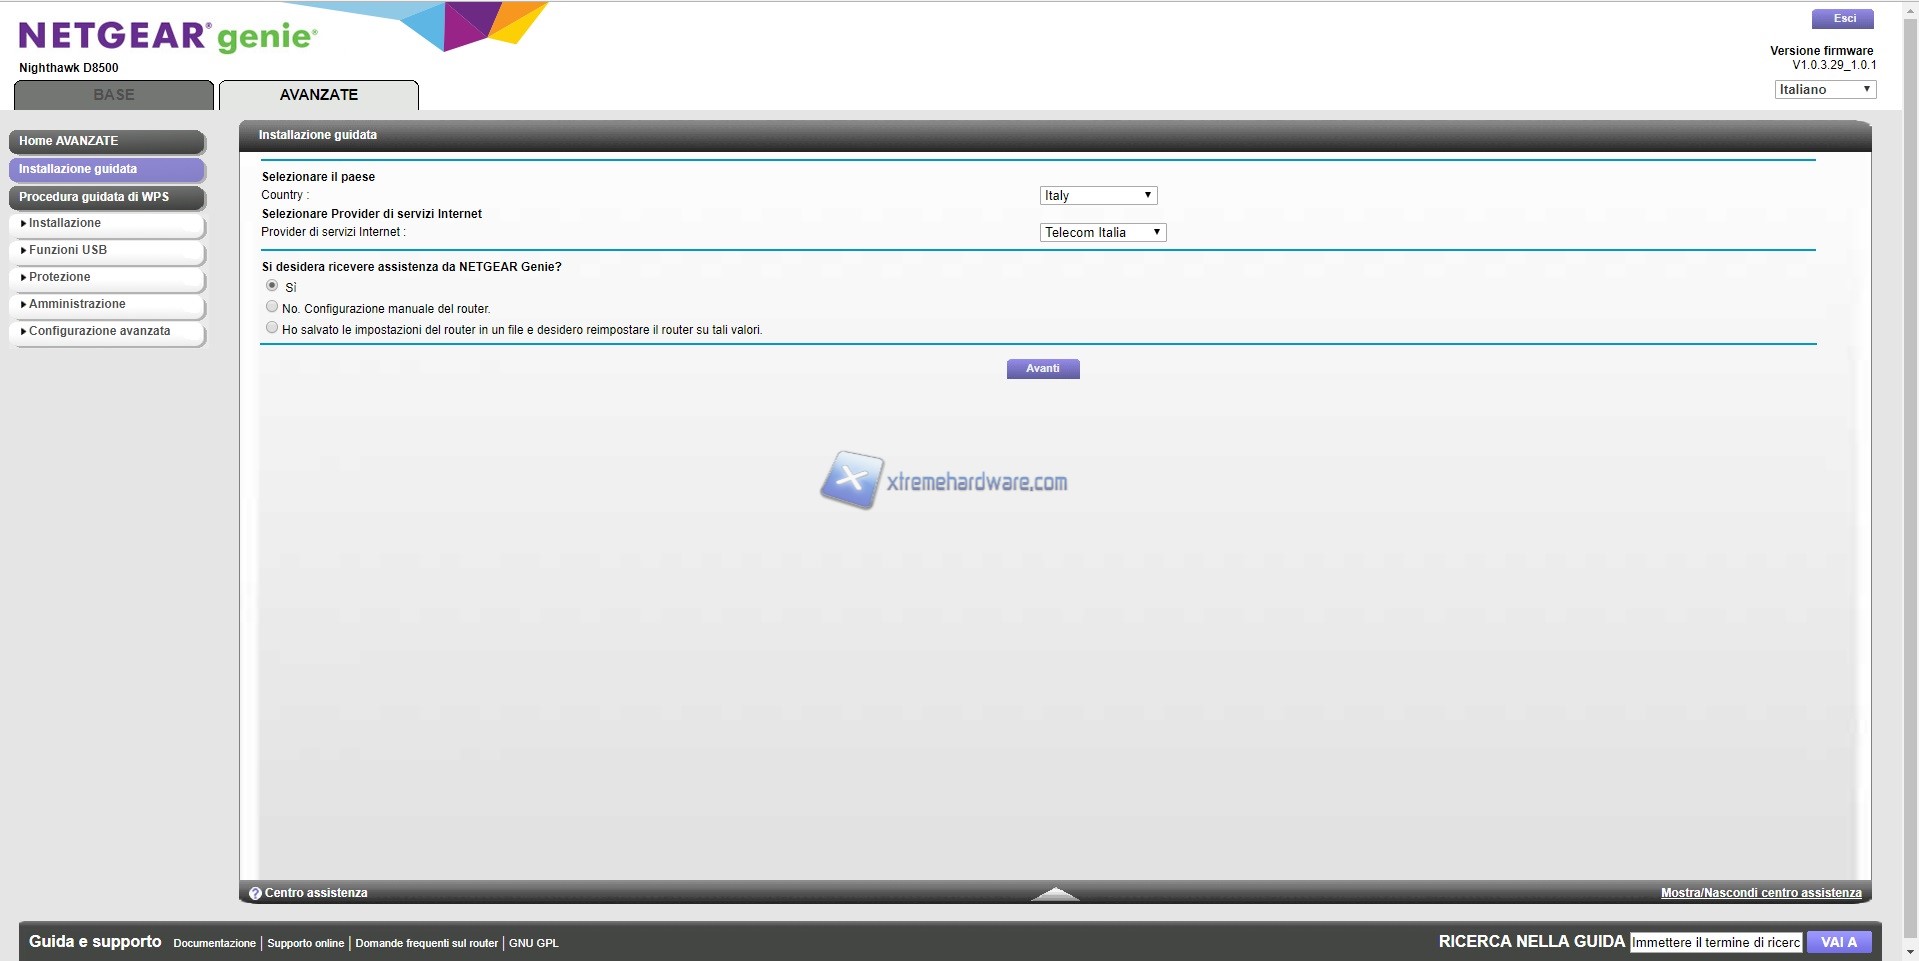Image resolution: width=1919 pixels, height=961 pixels.
Task: Click the help center expand arrow icon
Action: click(x=1054, y=893)
